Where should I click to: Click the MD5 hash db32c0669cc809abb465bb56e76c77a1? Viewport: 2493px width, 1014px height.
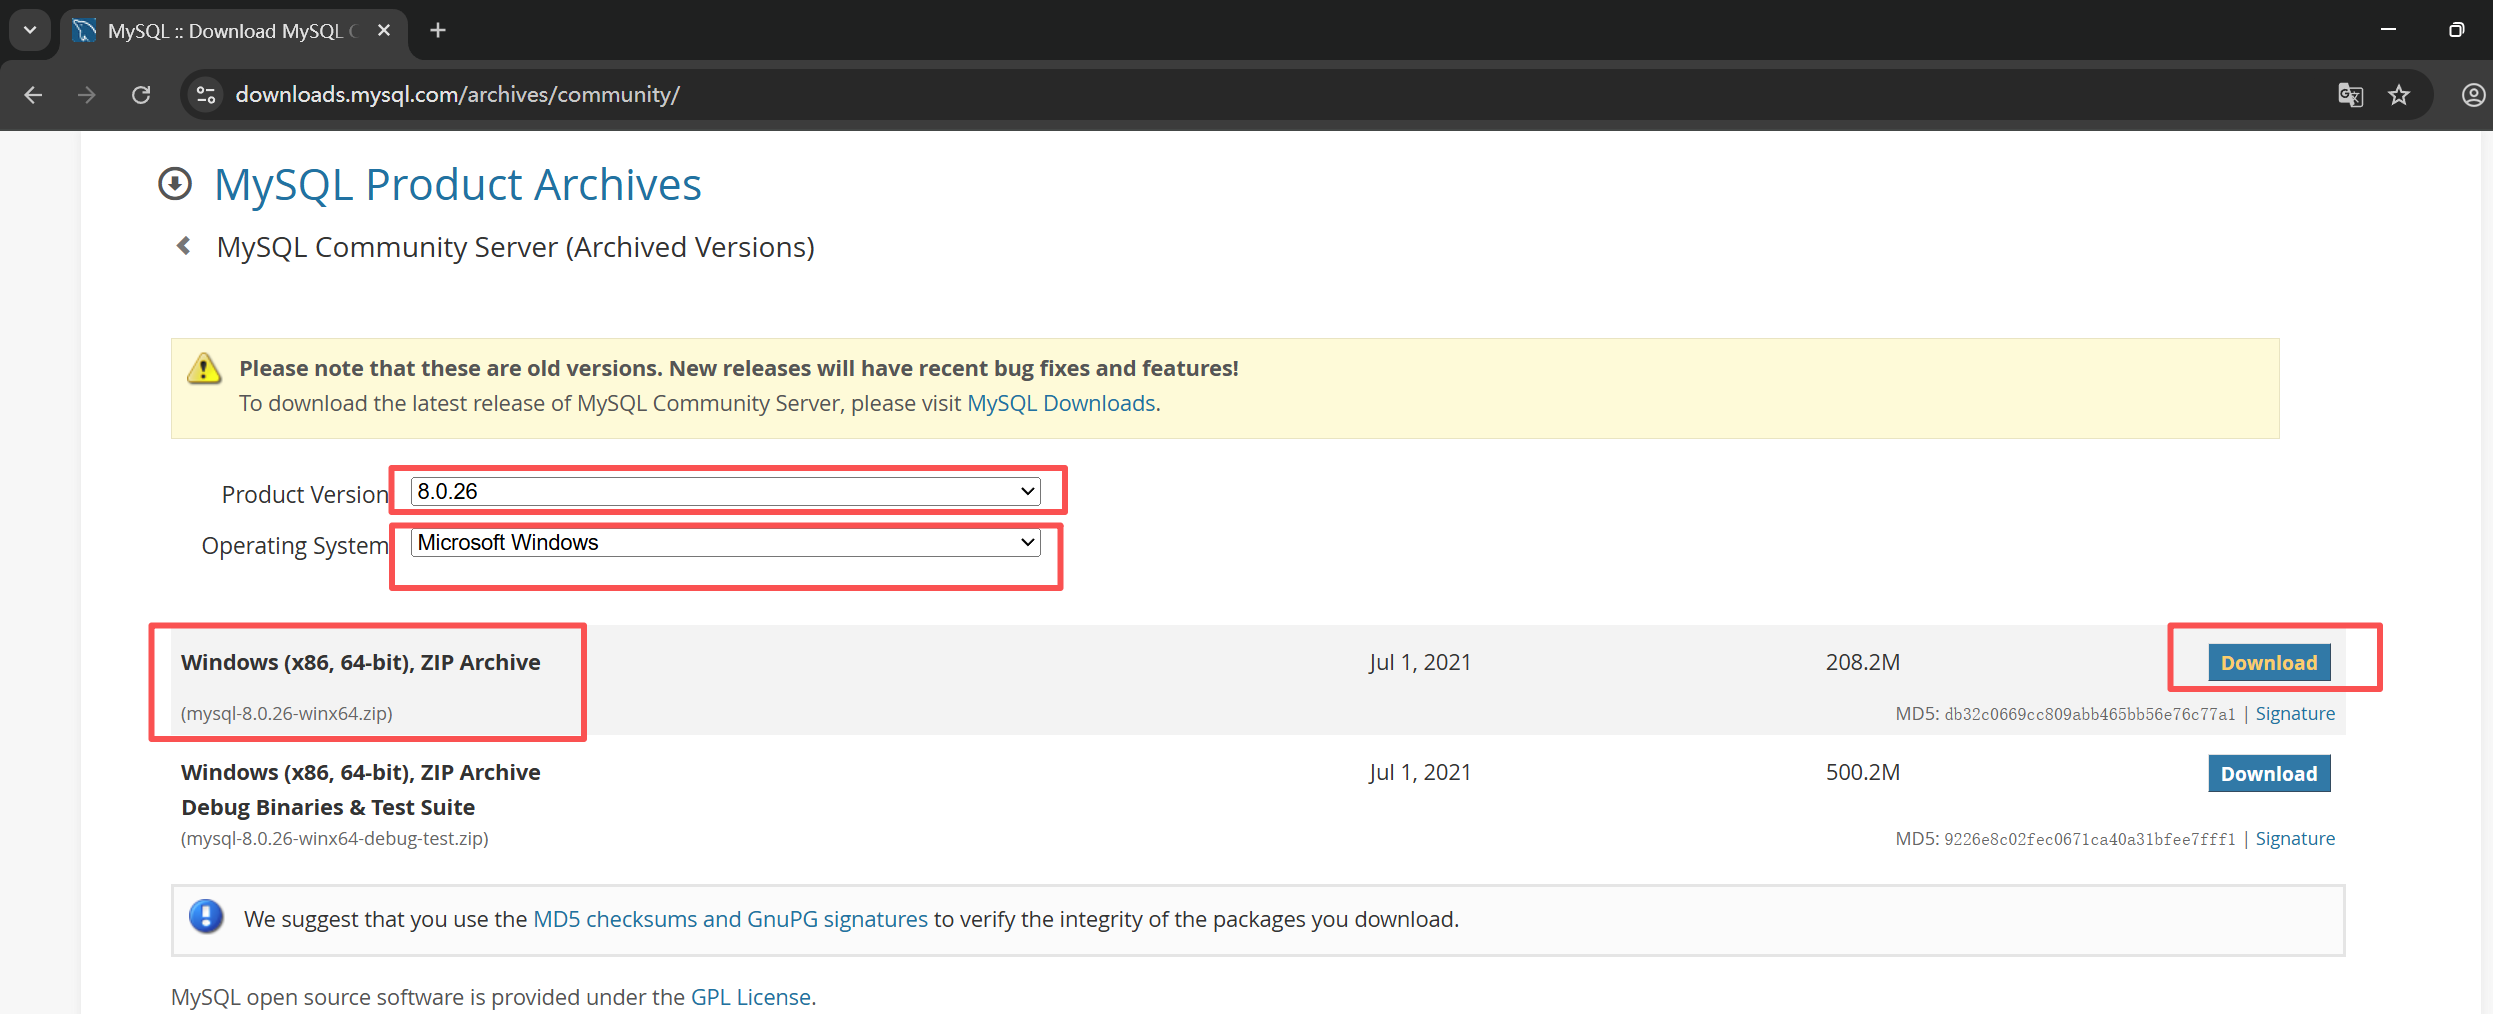[2089, 714]
